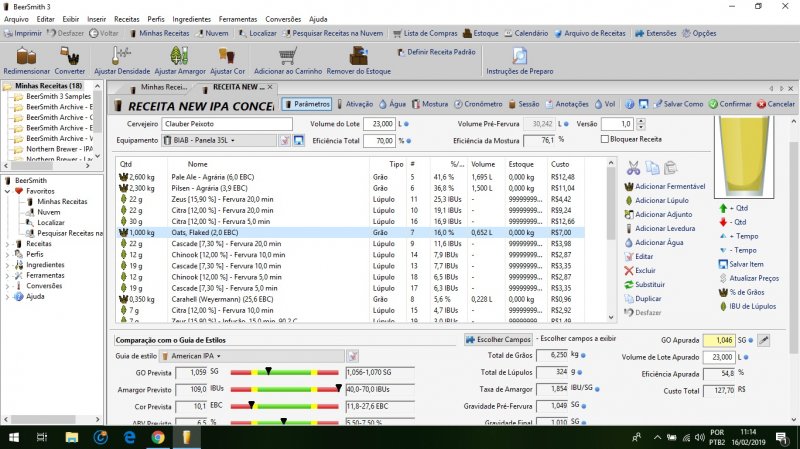Screen dimensions: 800x449
Task: Open the Arquivo menu
Action: pyautogui.click(x=16, y=19)
